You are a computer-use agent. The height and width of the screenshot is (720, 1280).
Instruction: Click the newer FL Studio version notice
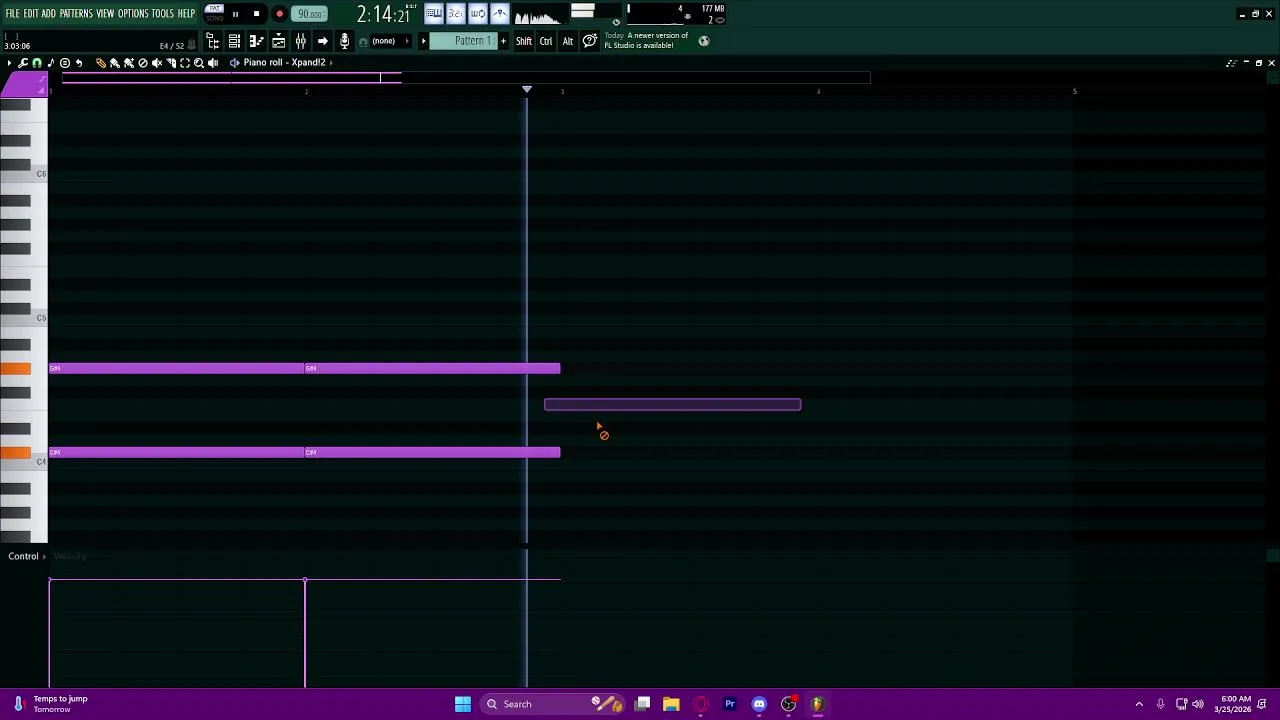(x=647, y=40)
